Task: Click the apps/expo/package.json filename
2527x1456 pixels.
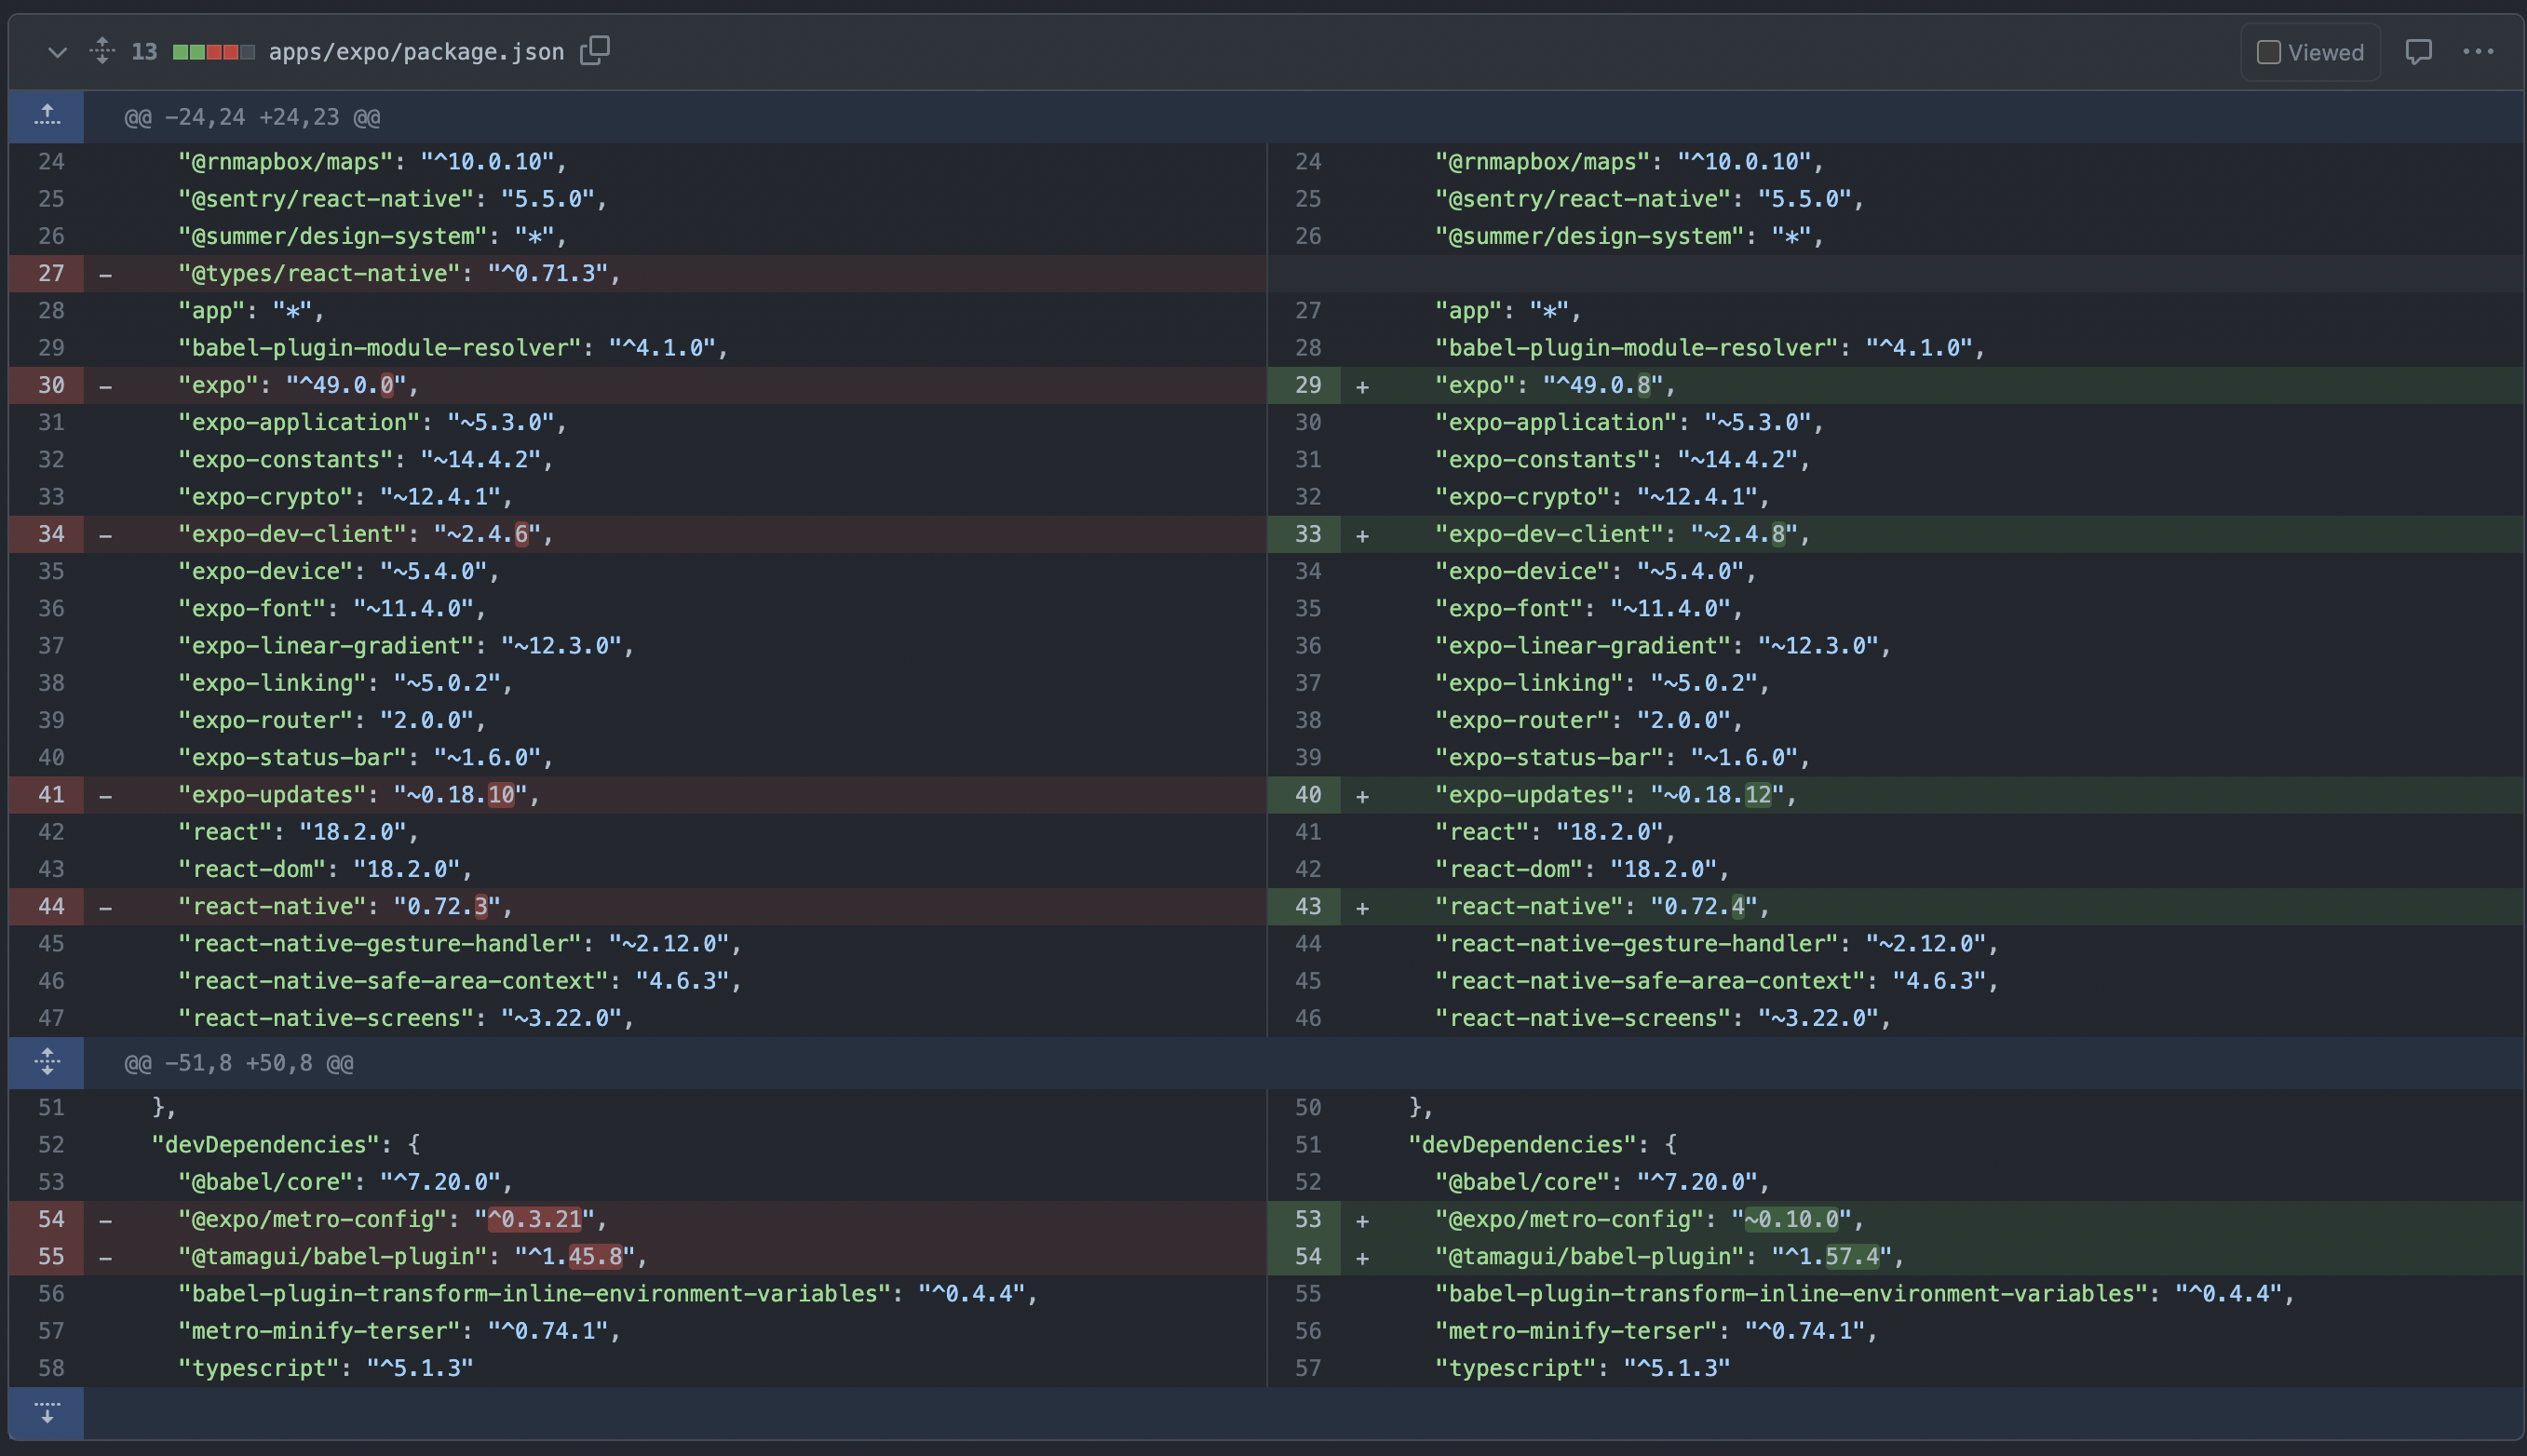Action: [x=415, y=50]
